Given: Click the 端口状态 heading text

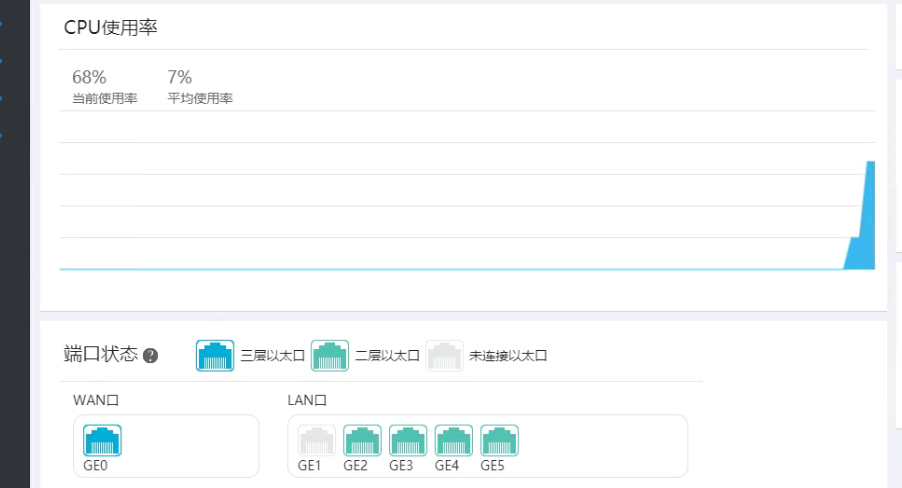Looking at the screenshot, I should click(x=100, y=354).
